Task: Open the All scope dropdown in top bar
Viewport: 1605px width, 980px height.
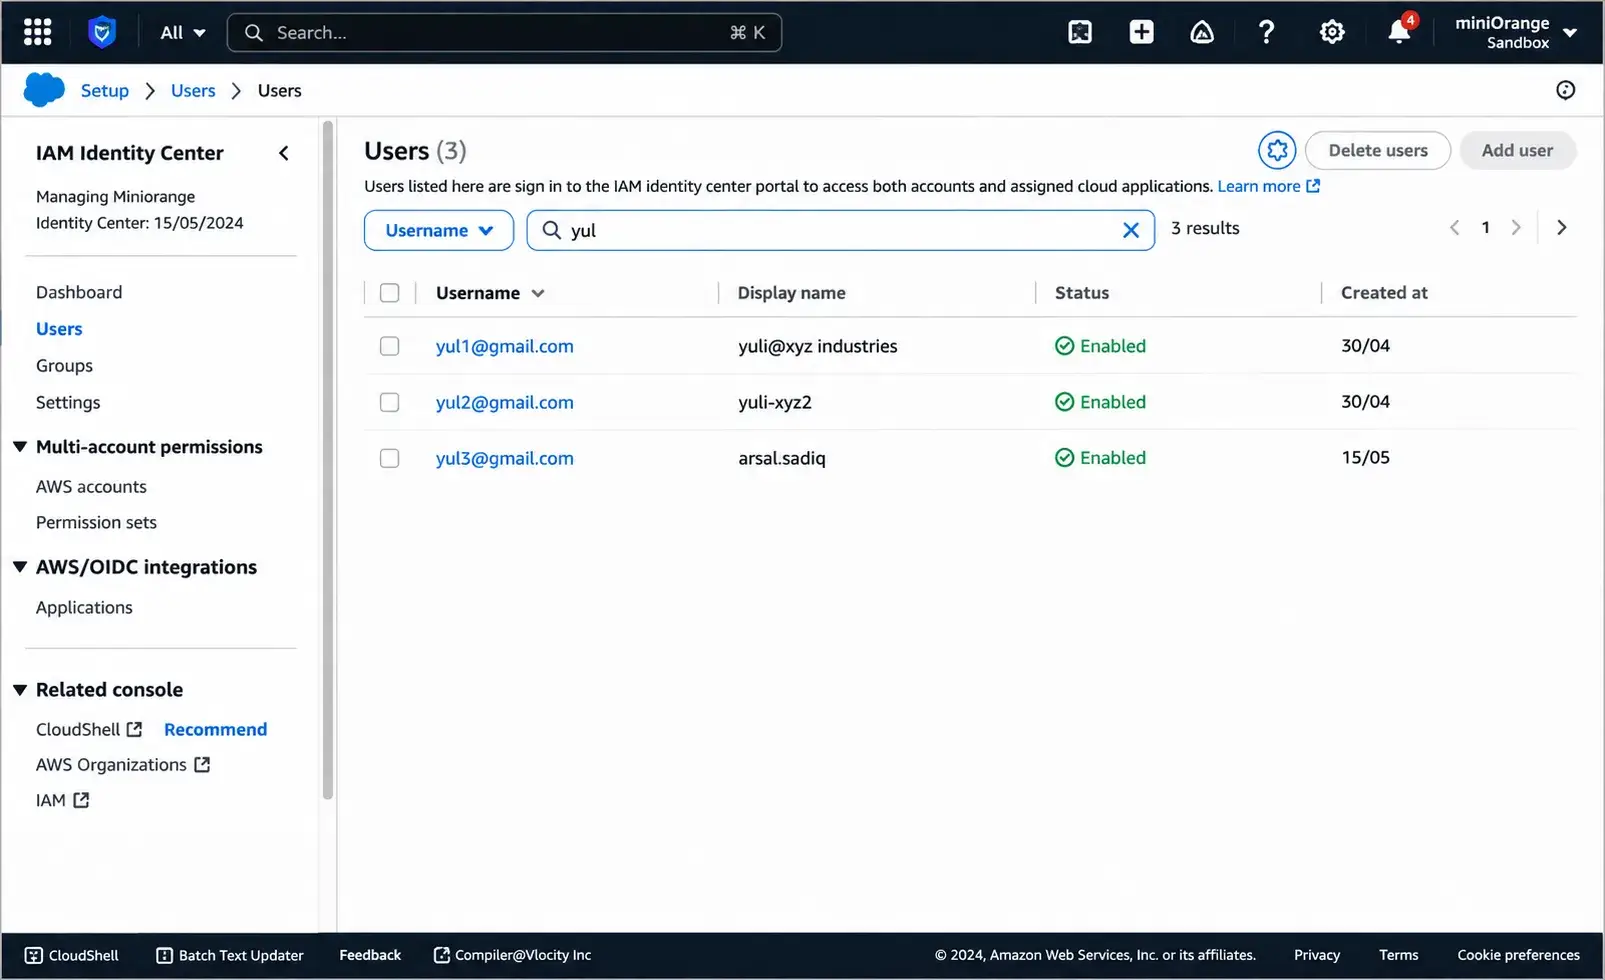Action: click(183, 32)
